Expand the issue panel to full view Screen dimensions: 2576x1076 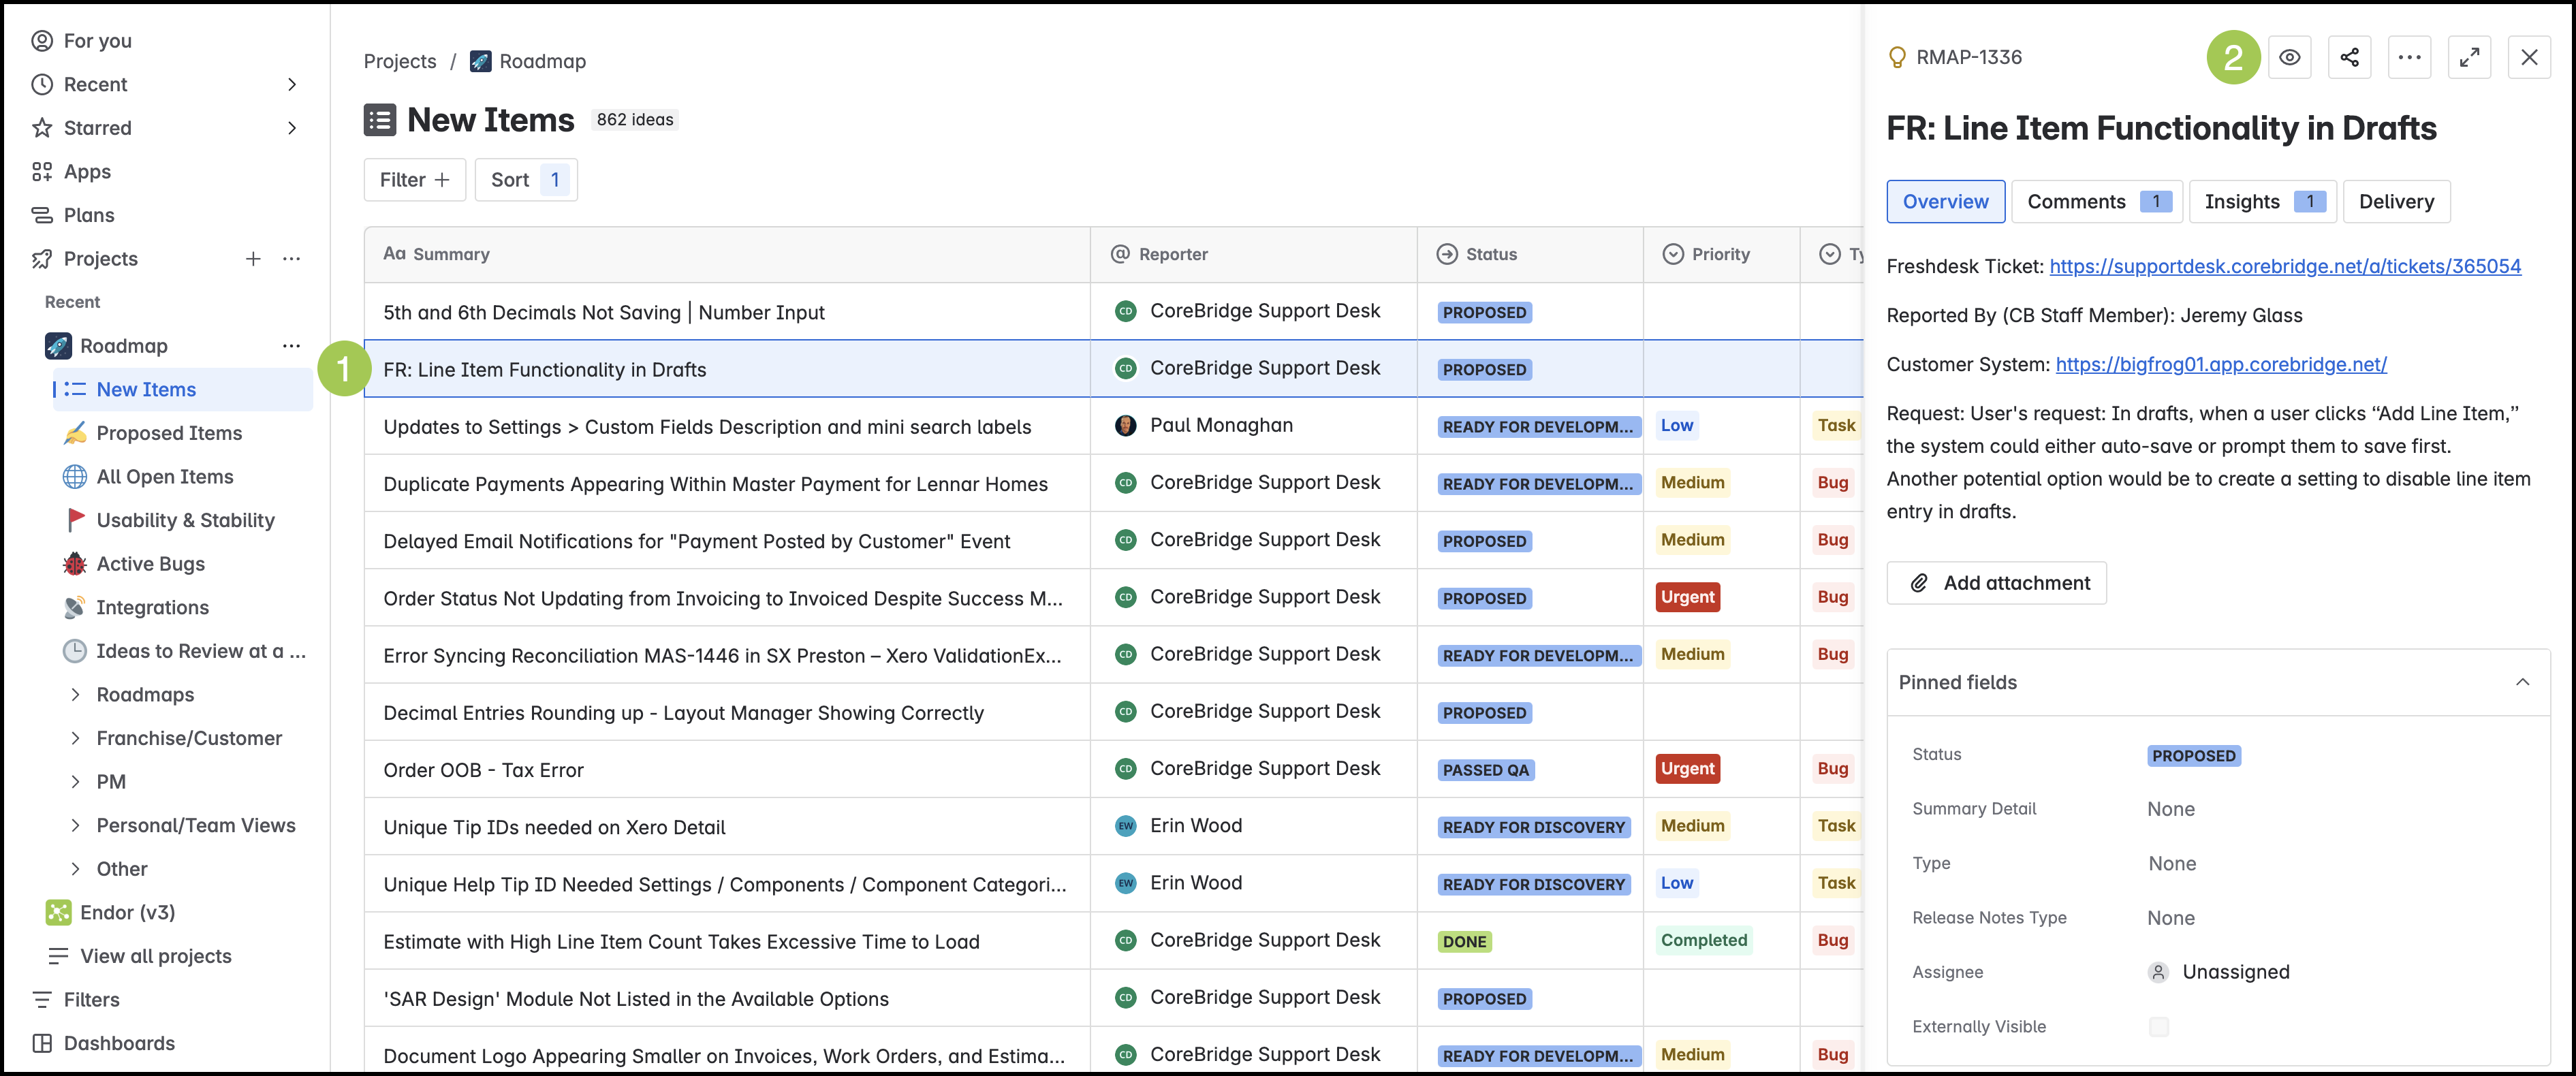click(2469, 57)
